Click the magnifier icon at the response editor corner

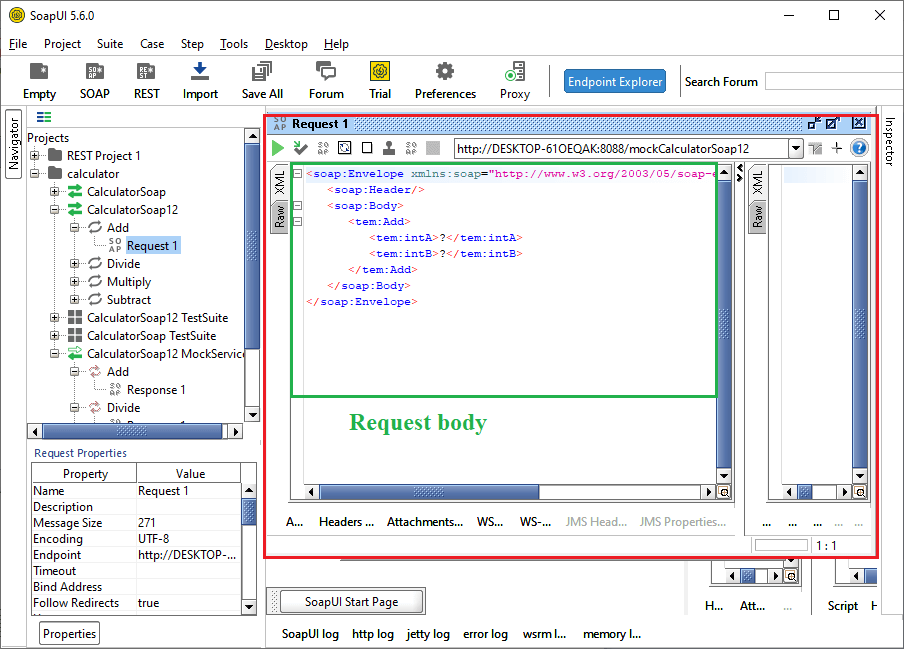[x=860, y=492]
